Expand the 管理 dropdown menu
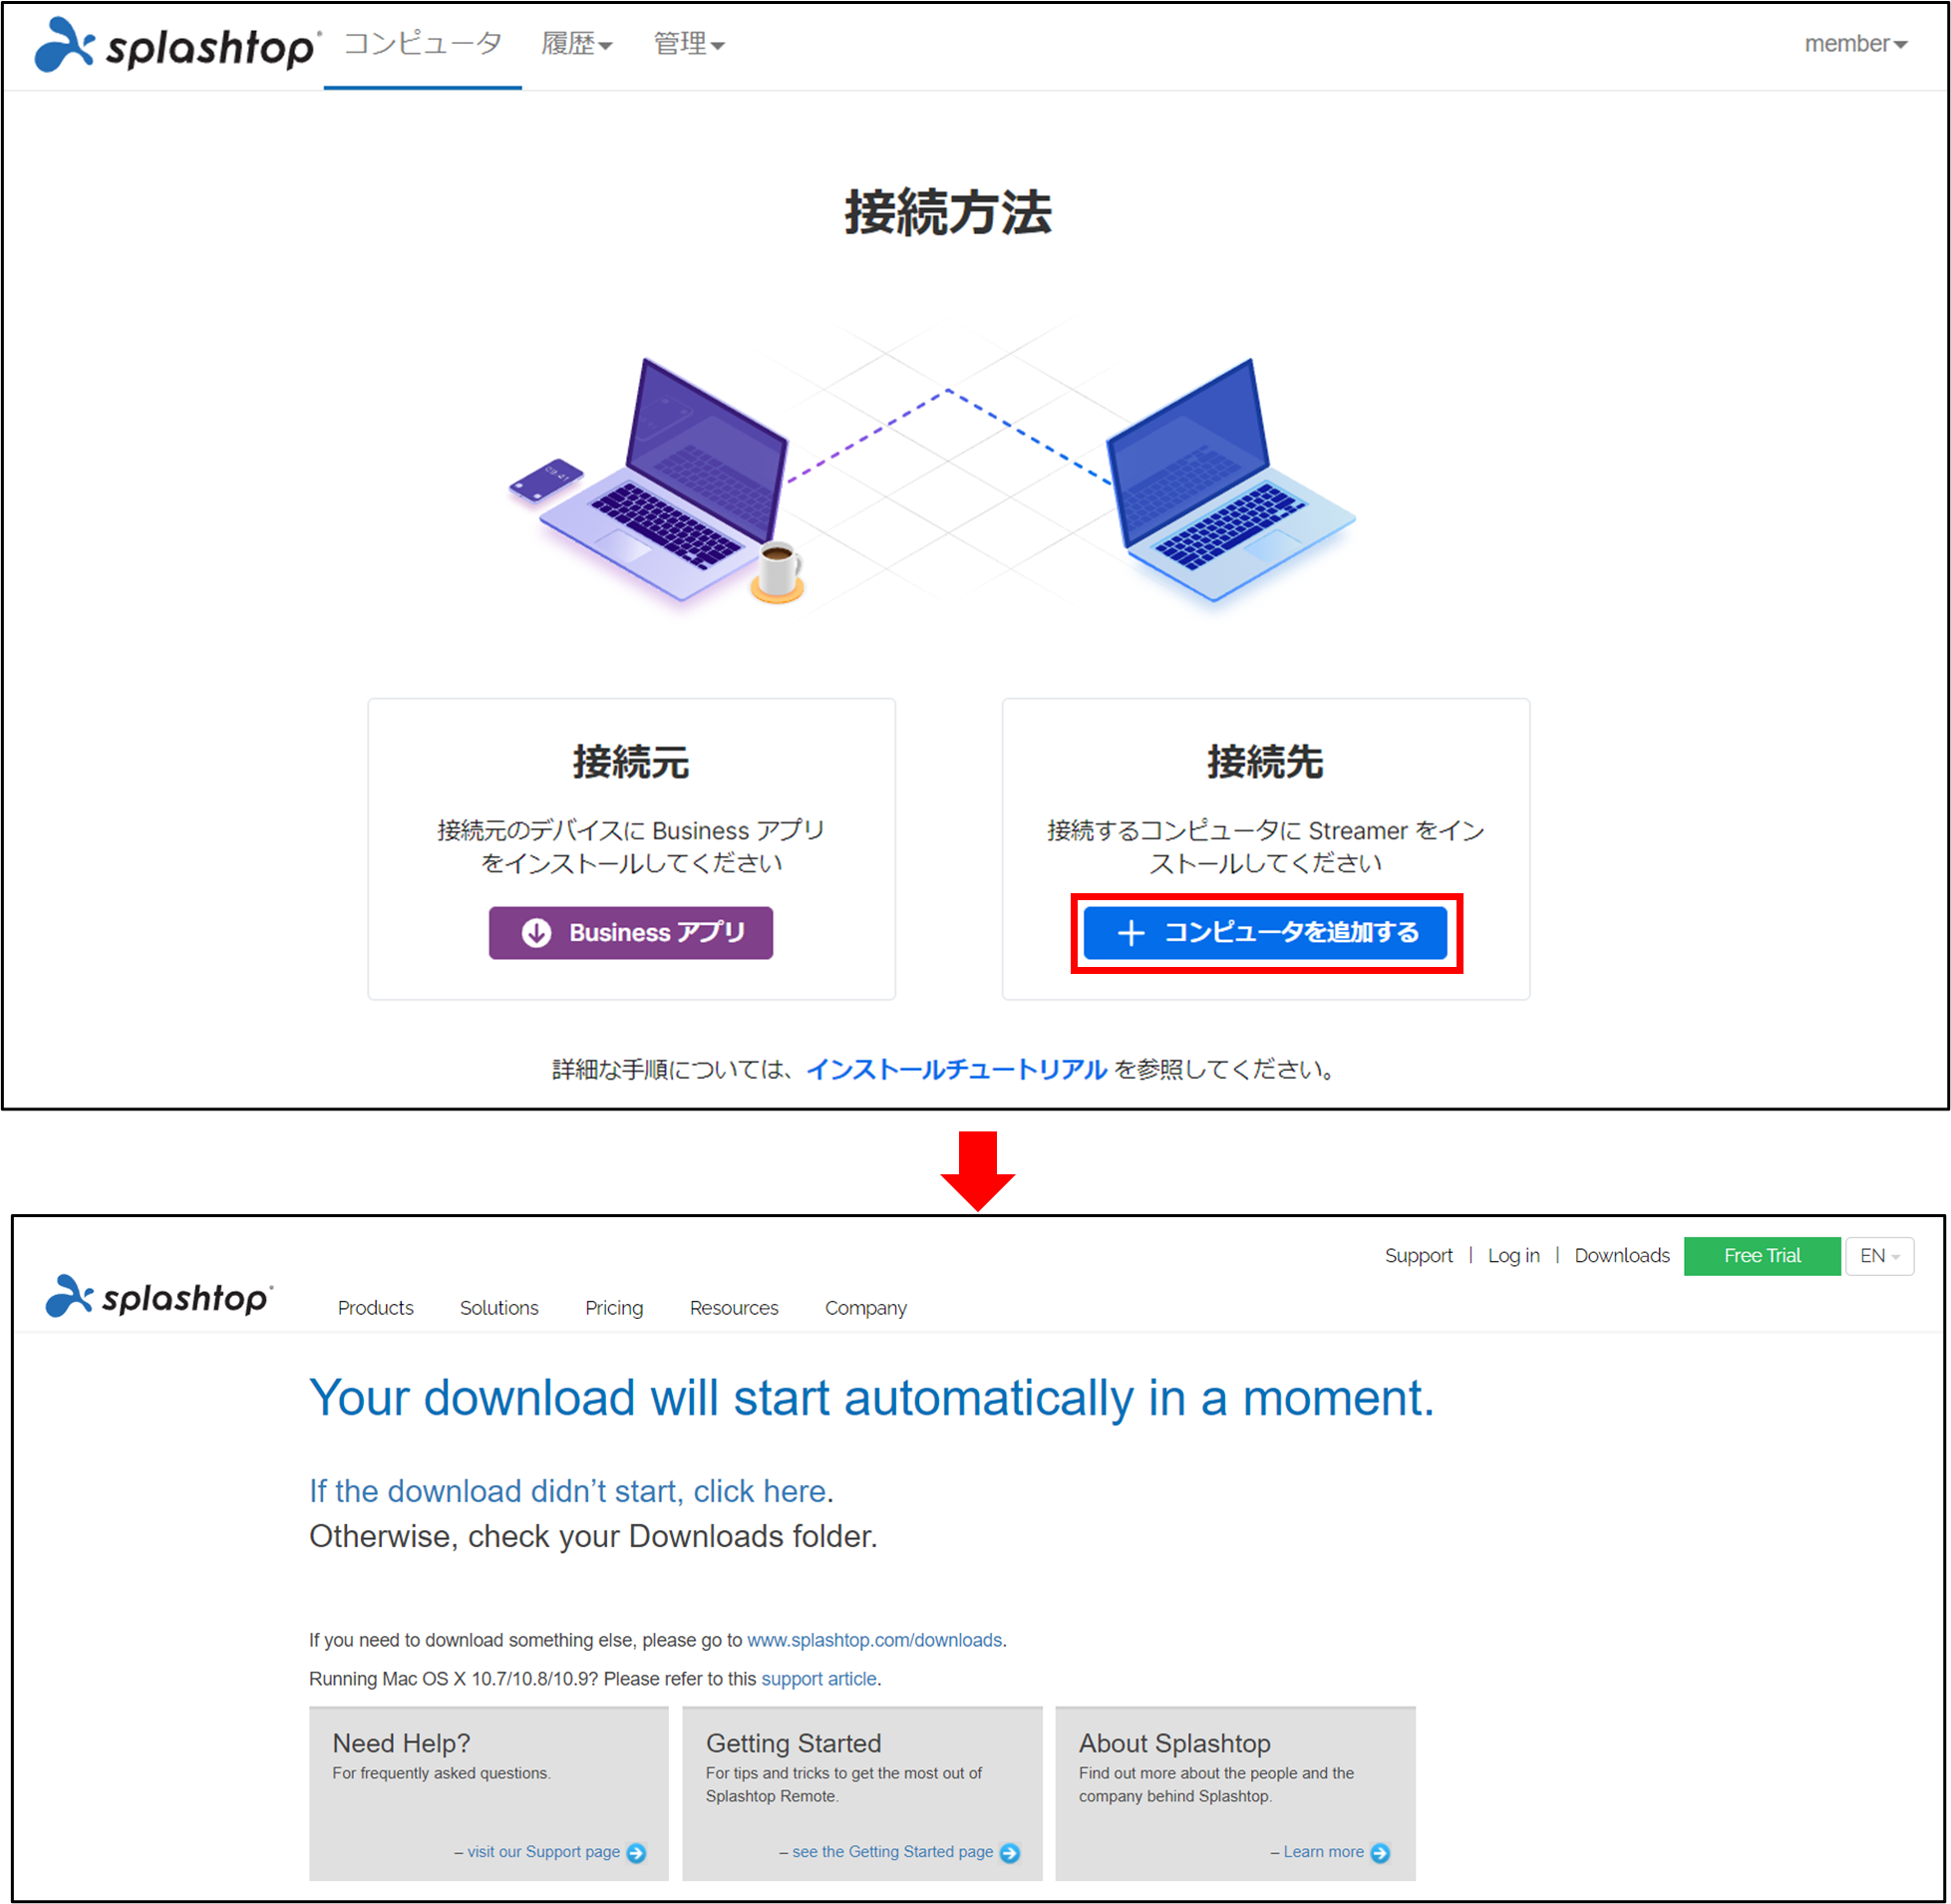Screen dimensions: 1951x1904 coord(688,44)
